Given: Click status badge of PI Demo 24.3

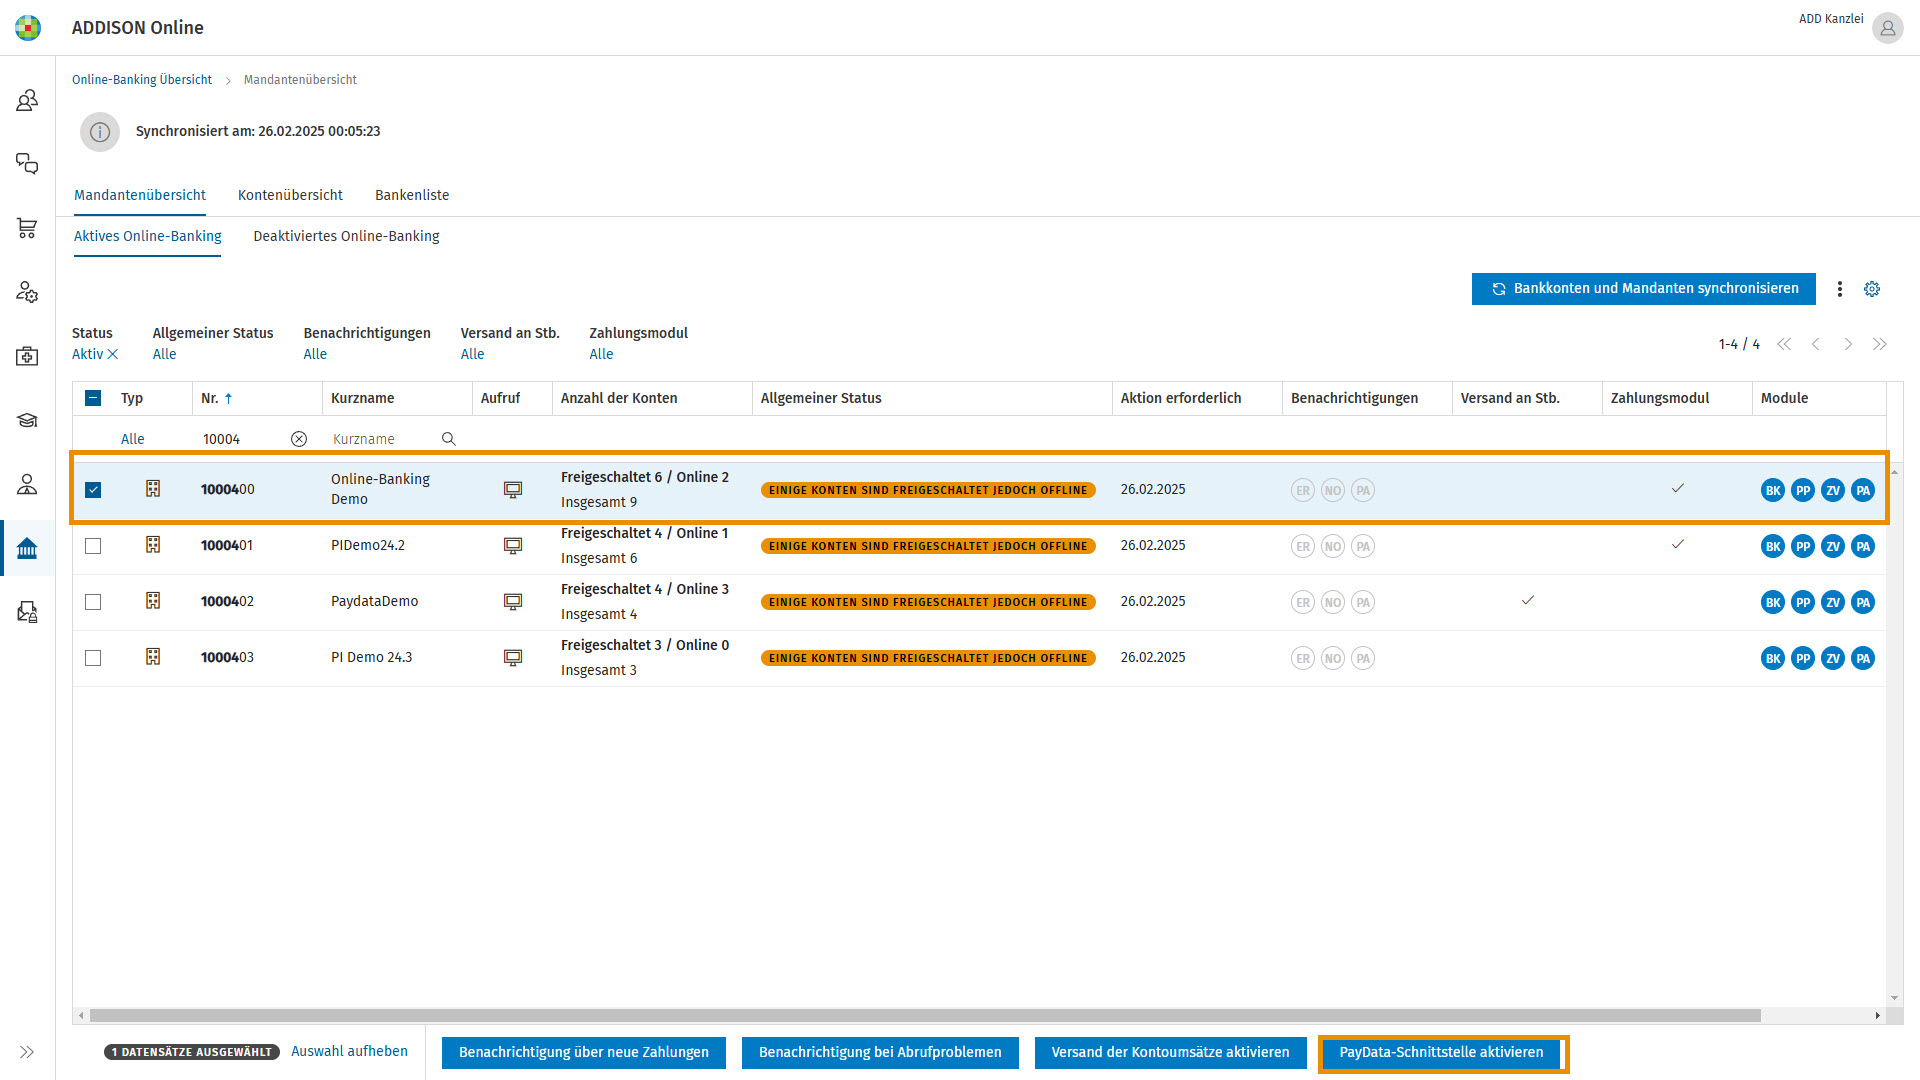Looking at the screenshot, I should (x=928, y=658).
